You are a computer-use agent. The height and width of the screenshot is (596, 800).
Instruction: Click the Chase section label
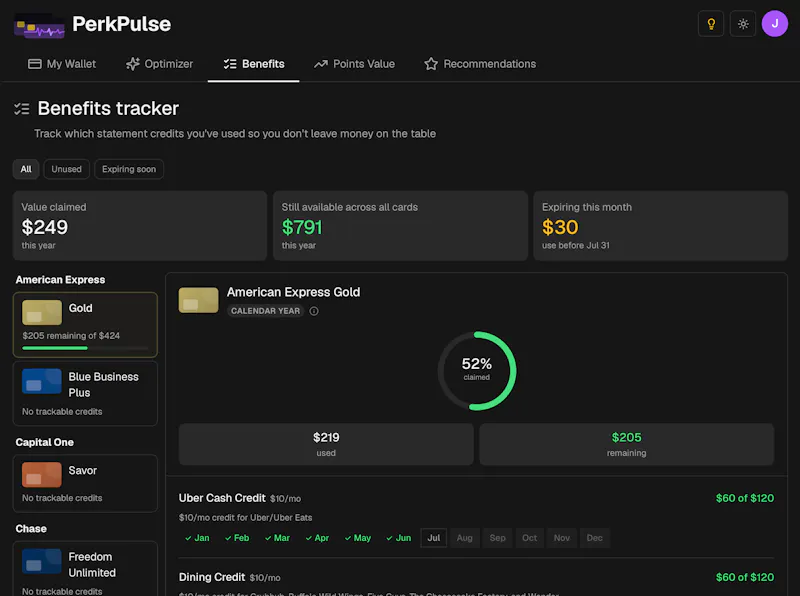[31, 529]
